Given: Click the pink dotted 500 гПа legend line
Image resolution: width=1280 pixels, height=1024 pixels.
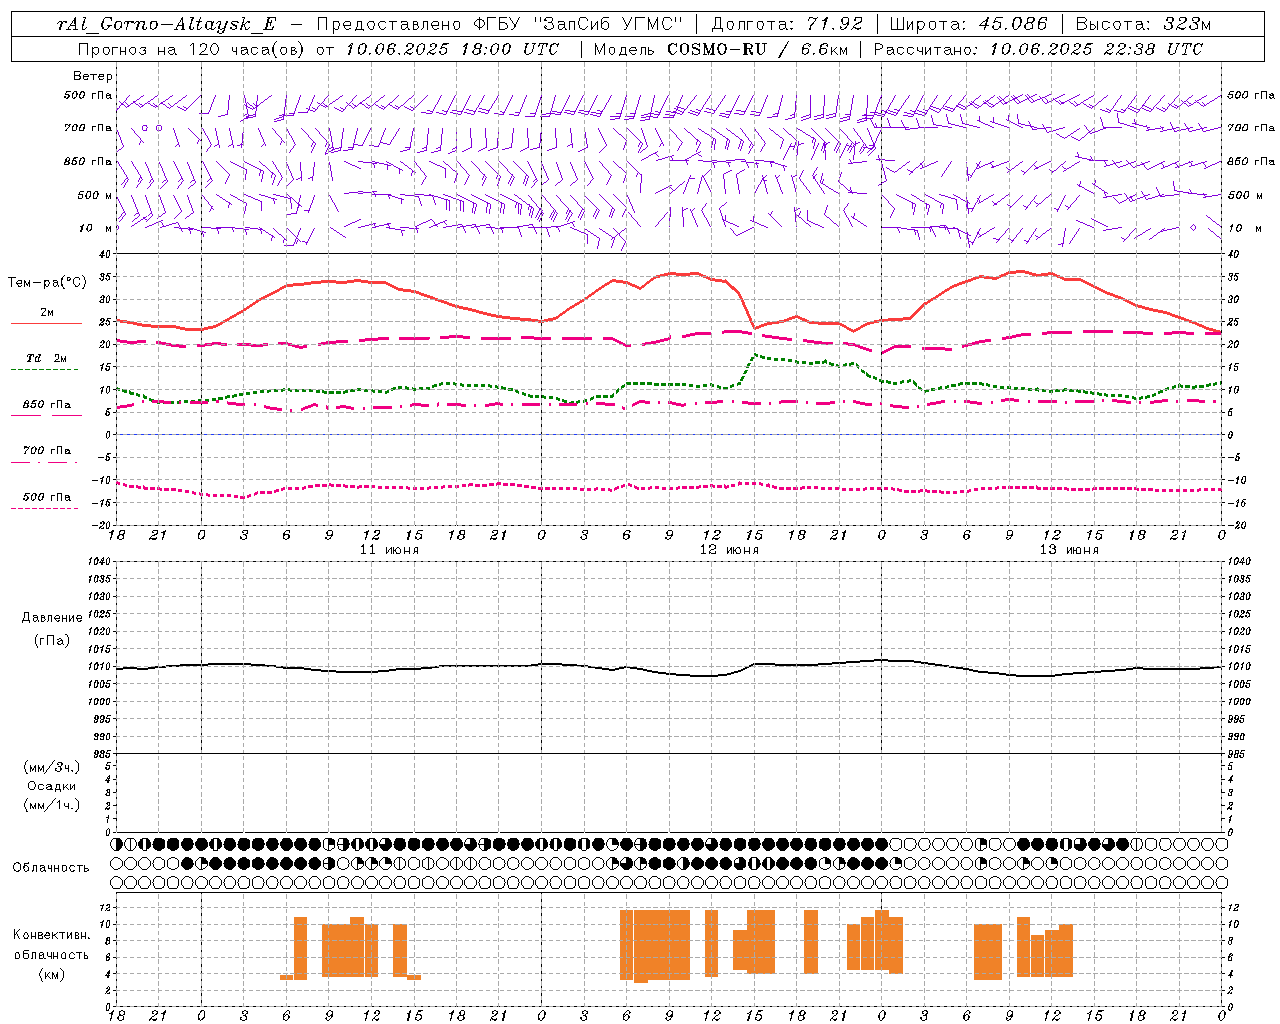Looking at the screenshot, I should tap(44, 509).
